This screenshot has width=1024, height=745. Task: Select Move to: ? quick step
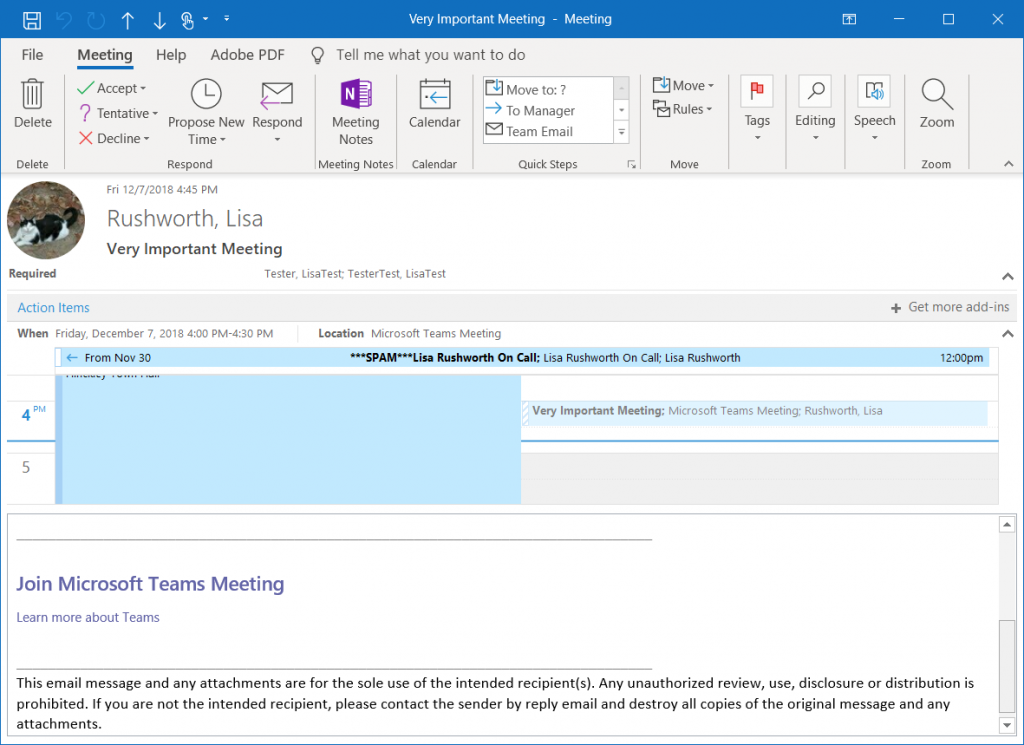point(549,89)
